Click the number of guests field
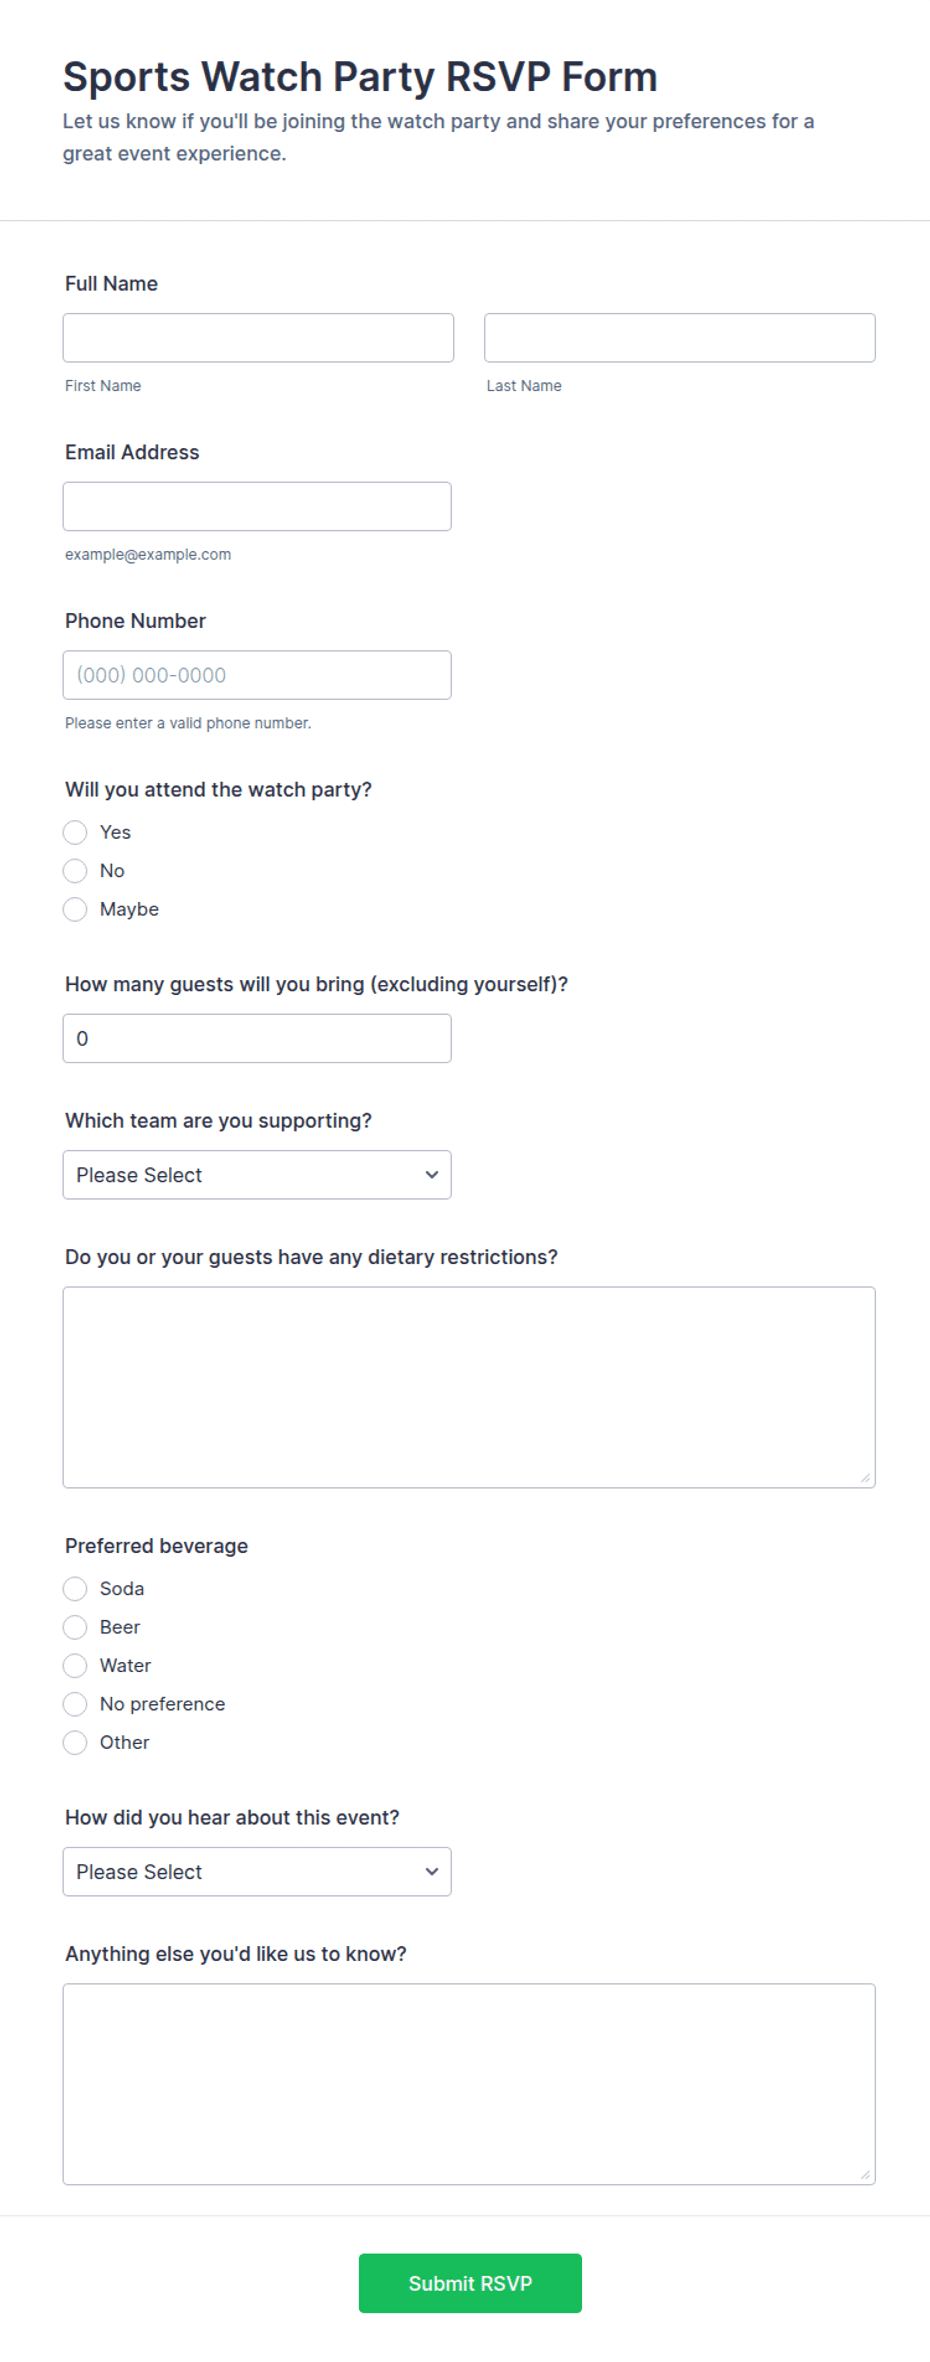 click(x=257, y=1039)
